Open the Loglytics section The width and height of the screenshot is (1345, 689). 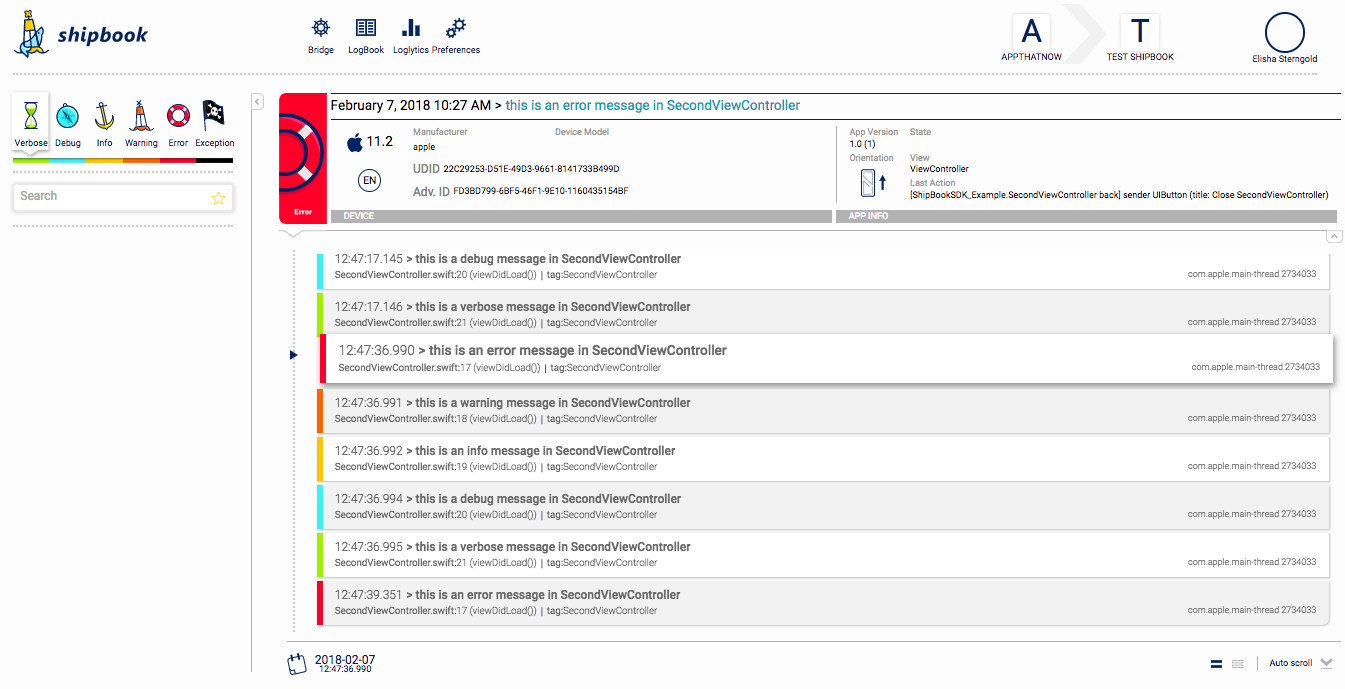(411, 36)
